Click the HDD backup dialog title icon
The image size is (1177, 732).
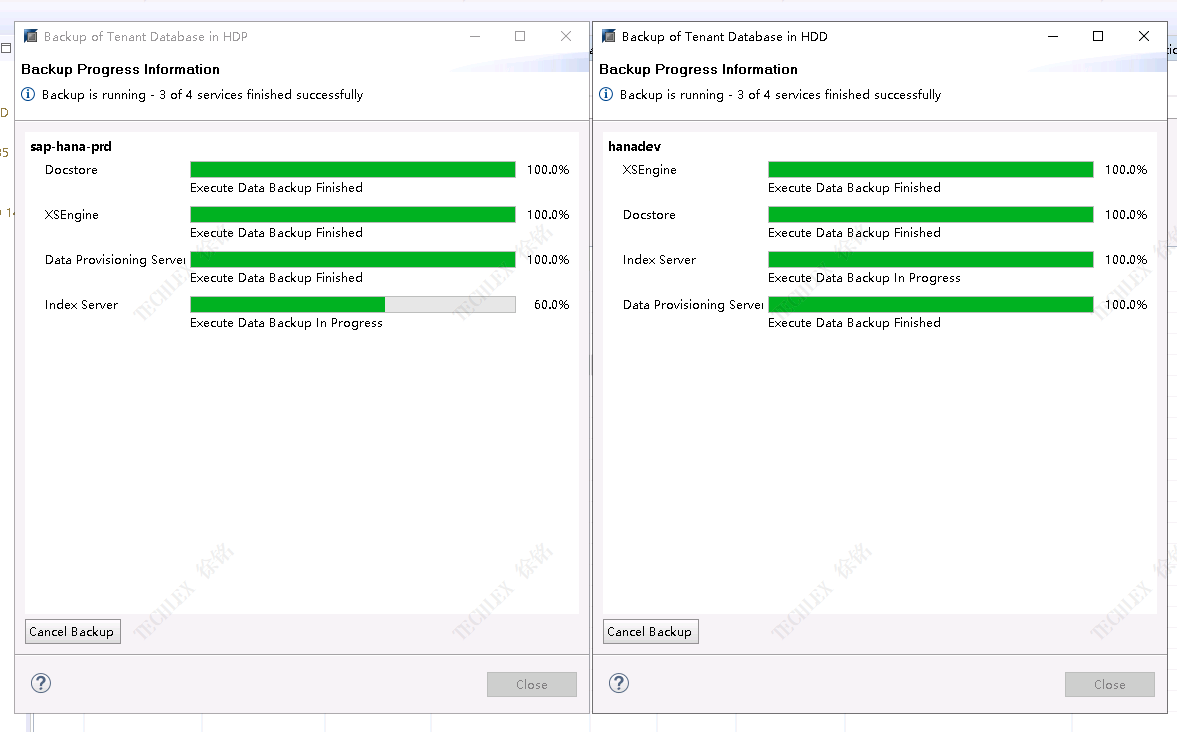(x=609, y=36)
